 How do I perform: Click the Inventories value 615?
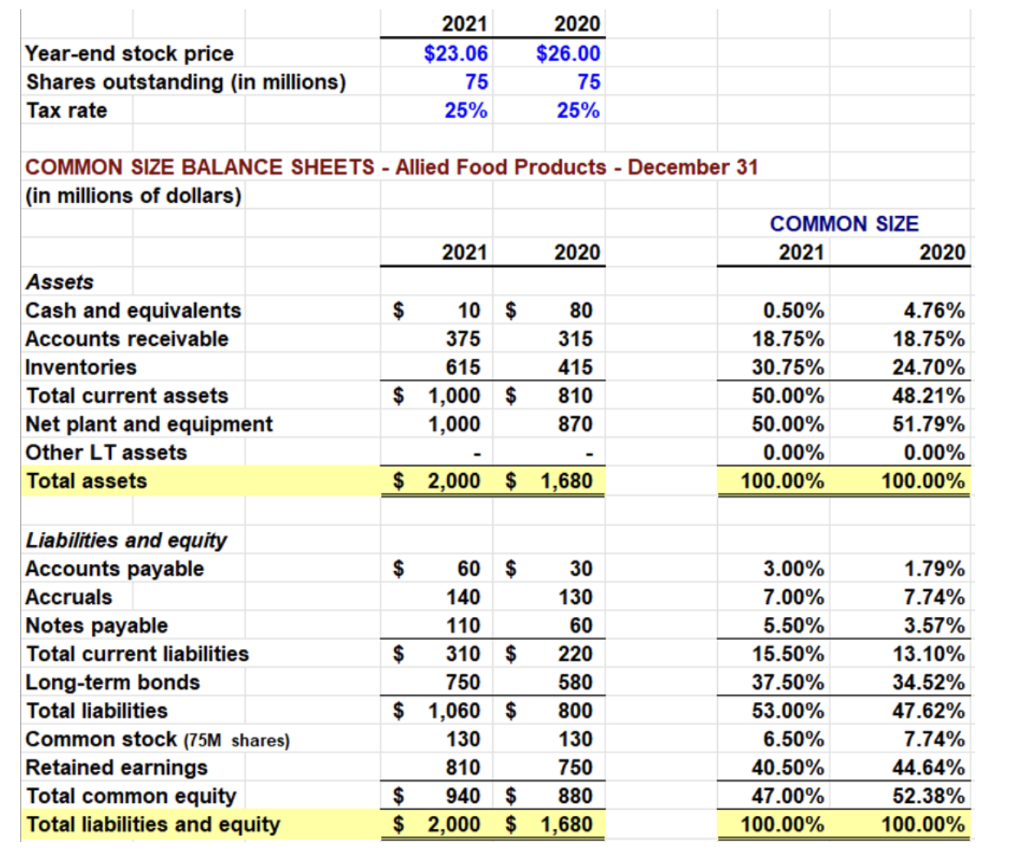pyautogui.click(x=464, y=367)
